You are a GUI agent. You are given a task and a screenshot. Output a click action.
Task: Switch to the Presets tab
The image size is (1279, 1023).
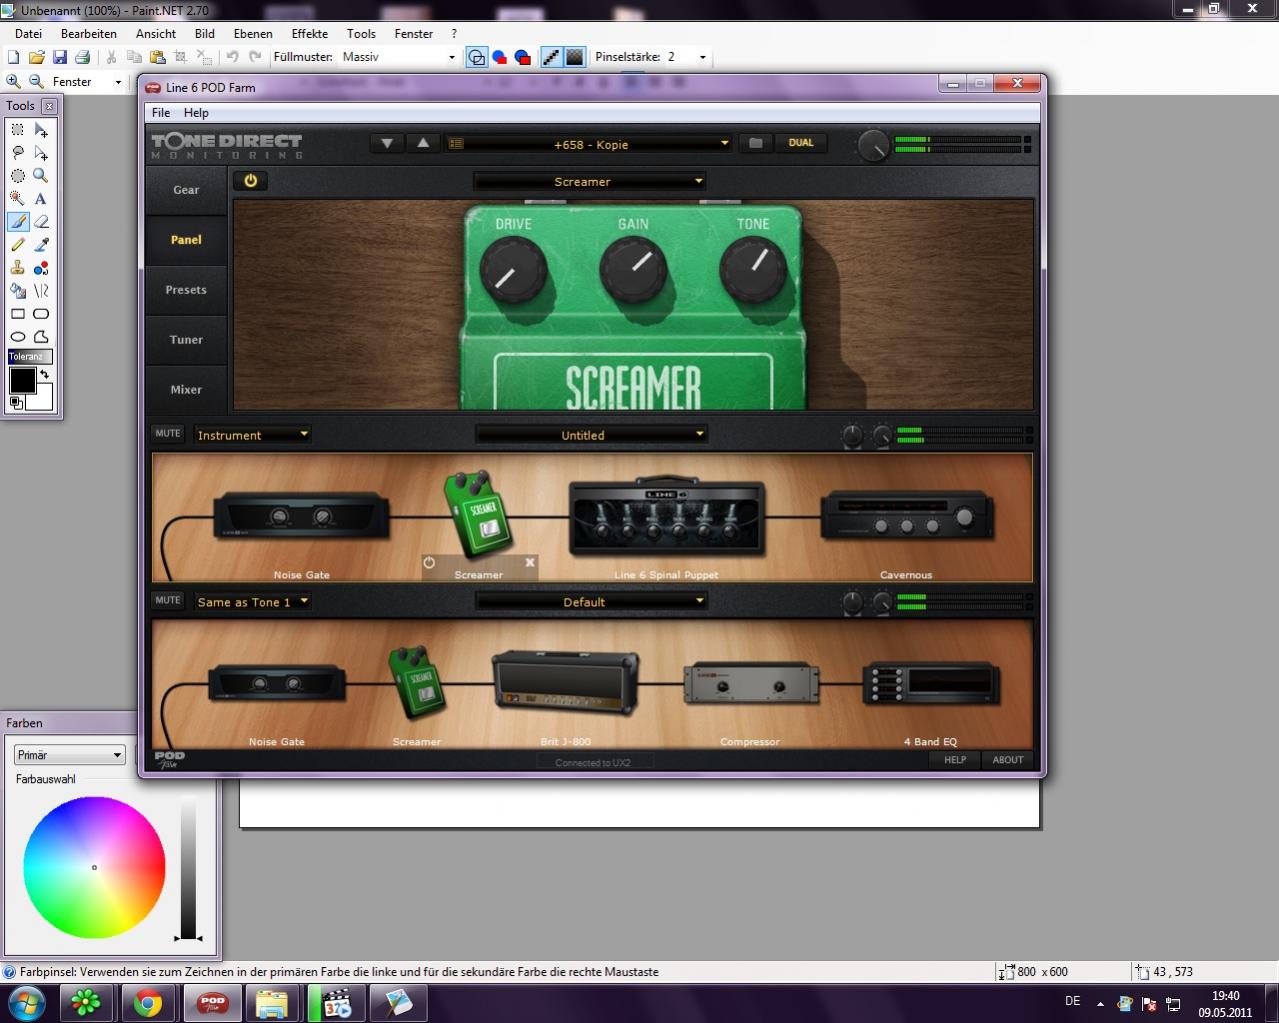click(186, 290)
